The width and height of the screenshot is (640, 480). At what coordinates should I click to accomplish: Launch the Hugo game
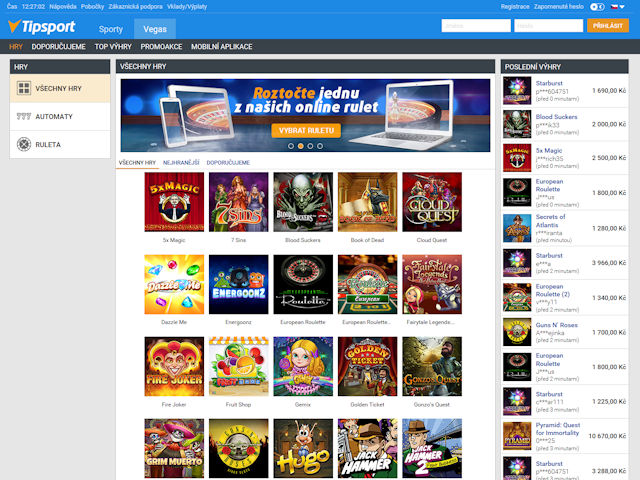(303, 449)
